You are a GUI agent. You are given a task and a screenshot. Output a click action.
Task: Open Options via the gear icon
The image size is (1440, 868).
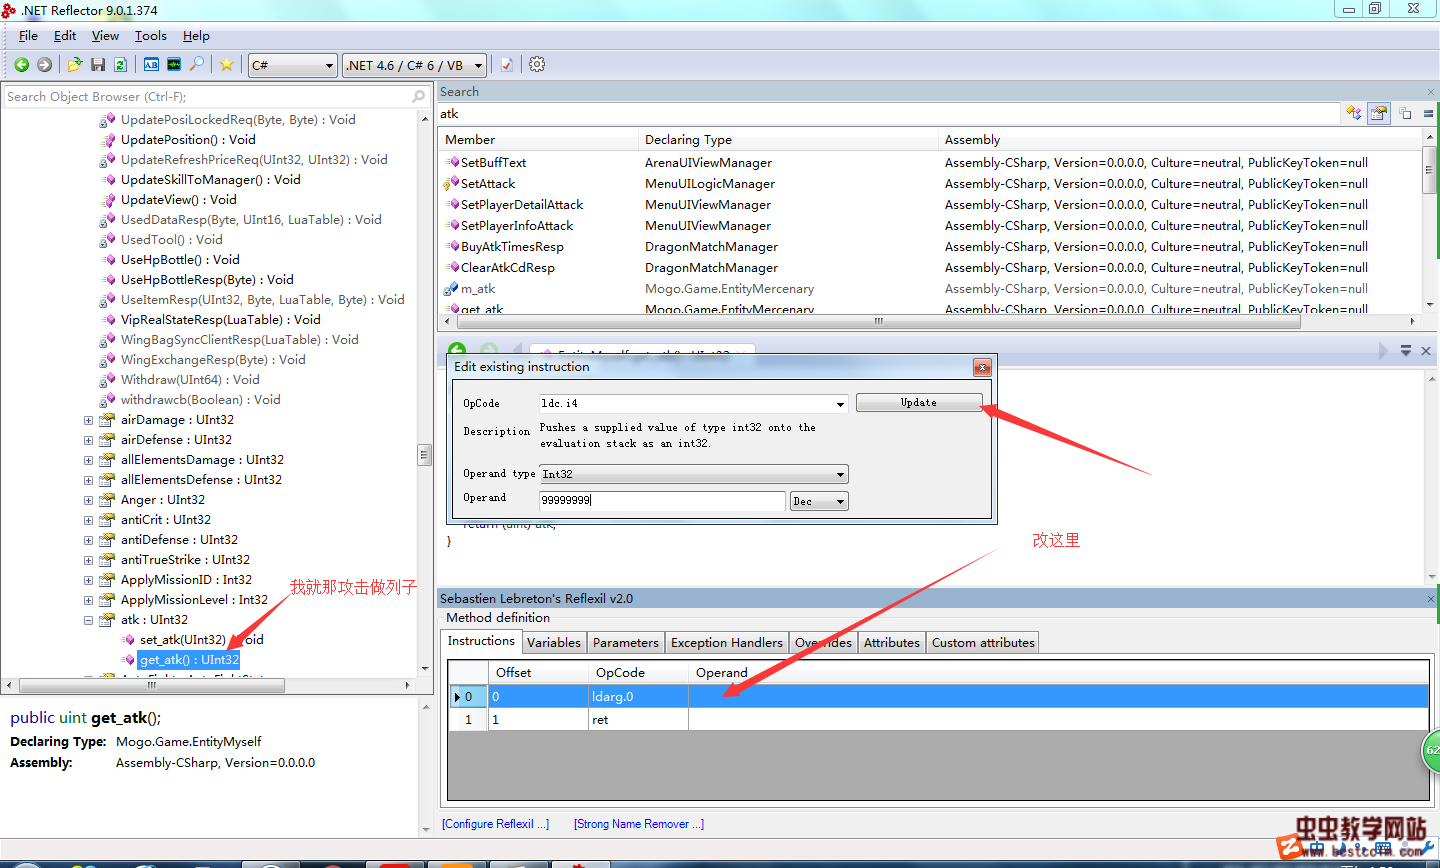[537, 65]
